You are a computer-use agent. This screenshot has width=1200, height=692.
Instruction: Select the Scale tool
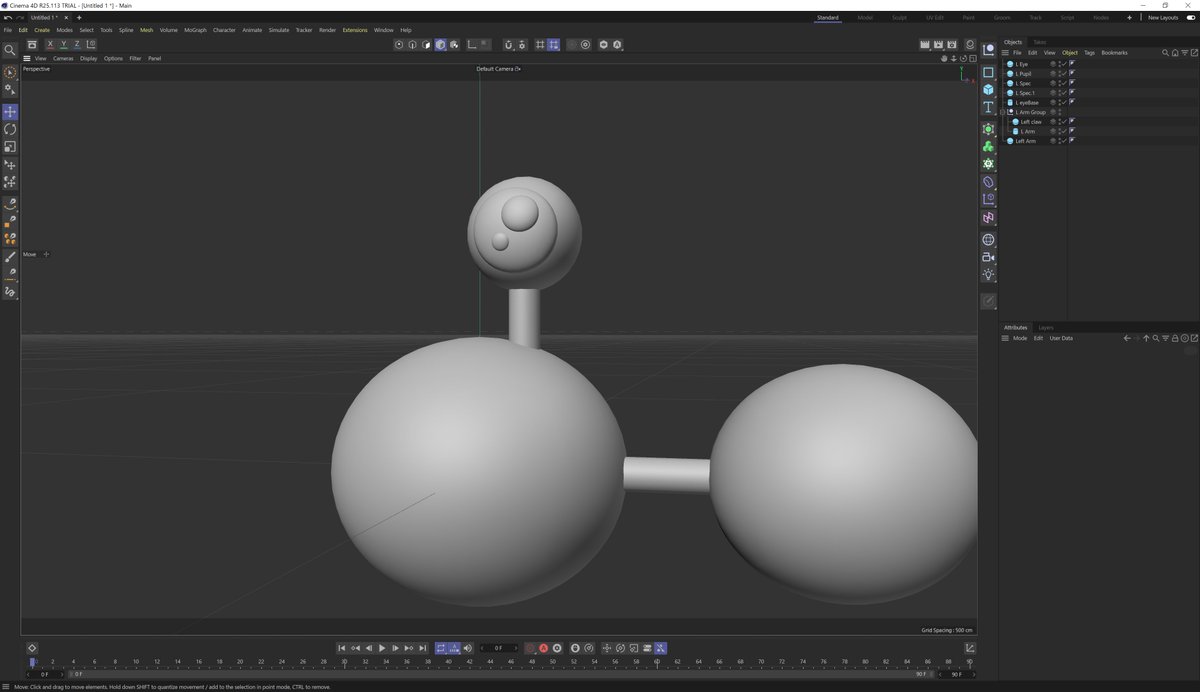click(10, 147)
